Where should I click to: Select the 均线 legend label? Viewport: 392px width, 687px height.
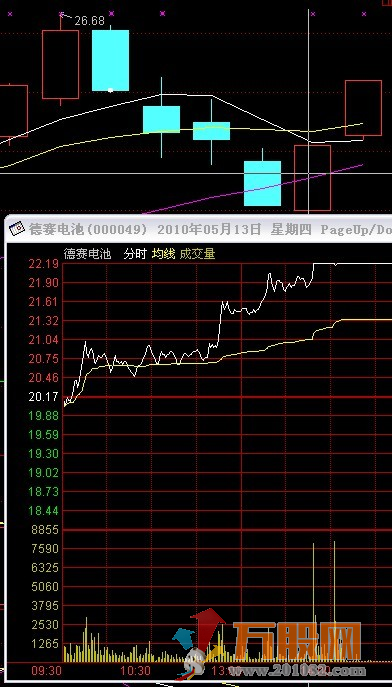(x=163, y=253)
